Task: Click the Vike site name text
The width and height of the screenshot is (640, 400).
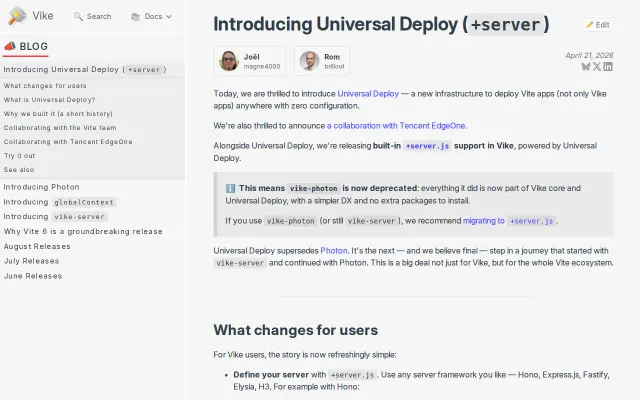Action: tap(43, 16)
